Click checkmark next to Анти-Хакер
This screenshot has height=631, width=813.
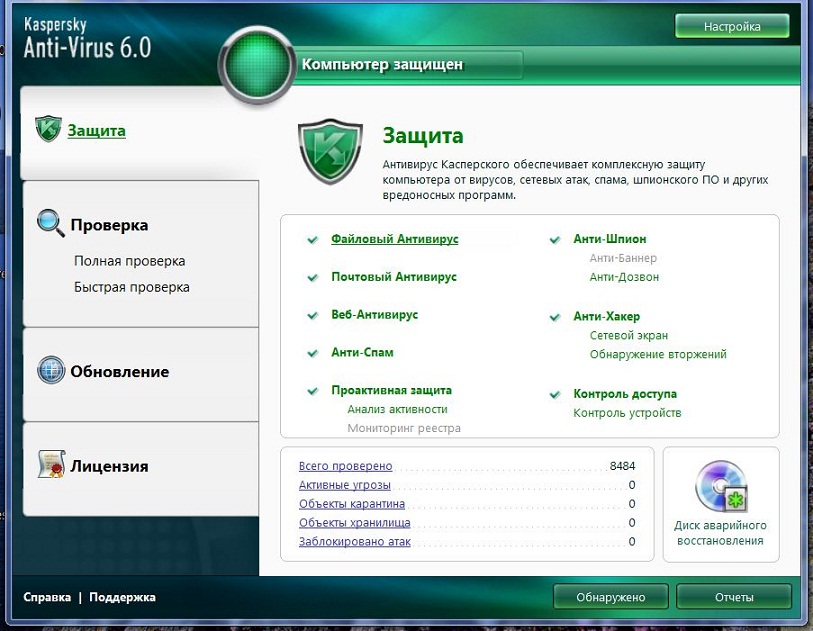[555, 317]
